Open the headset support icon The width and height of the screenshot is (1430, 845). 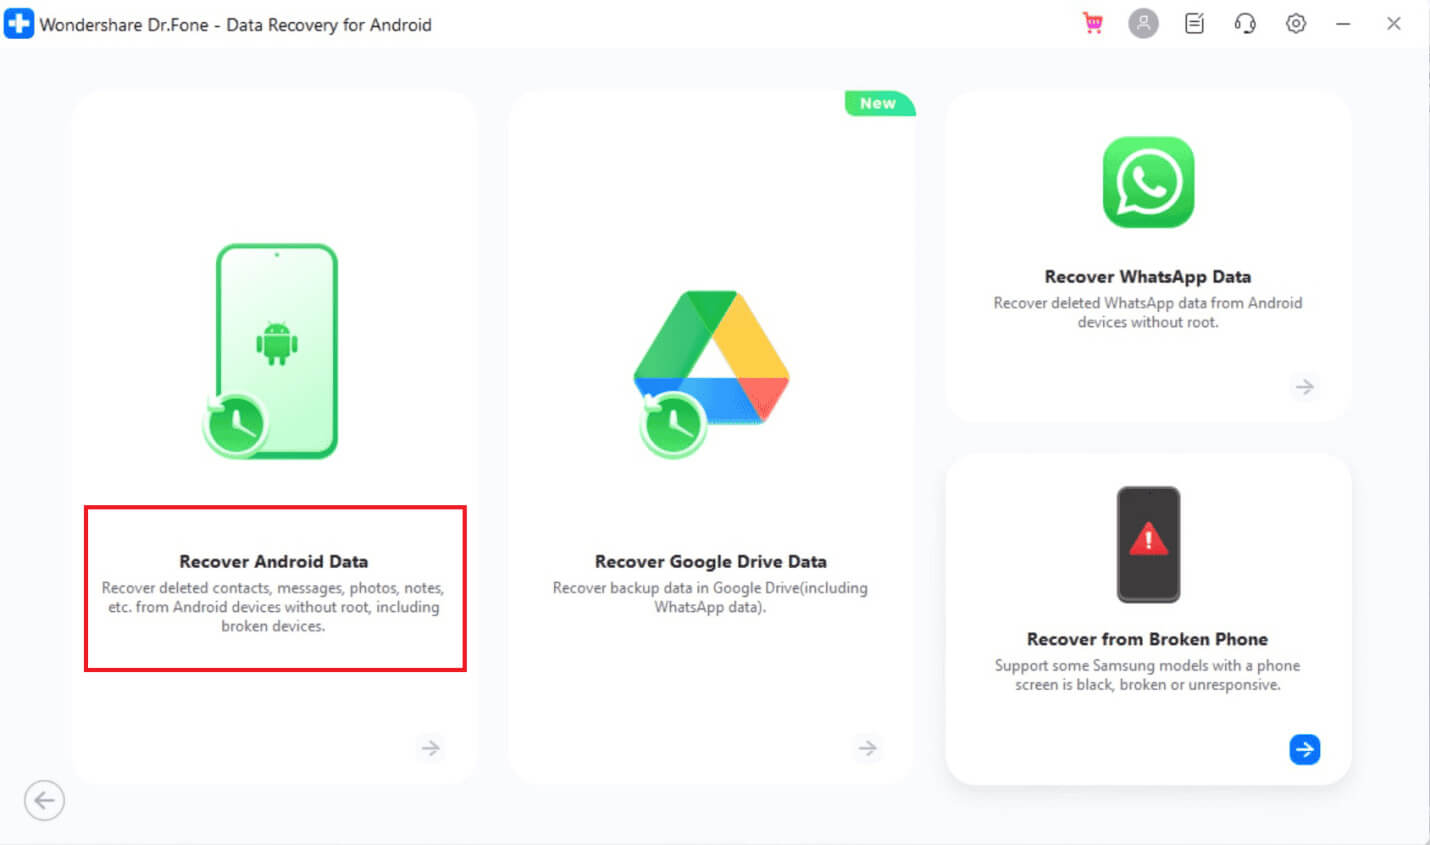click(1245, 24)
